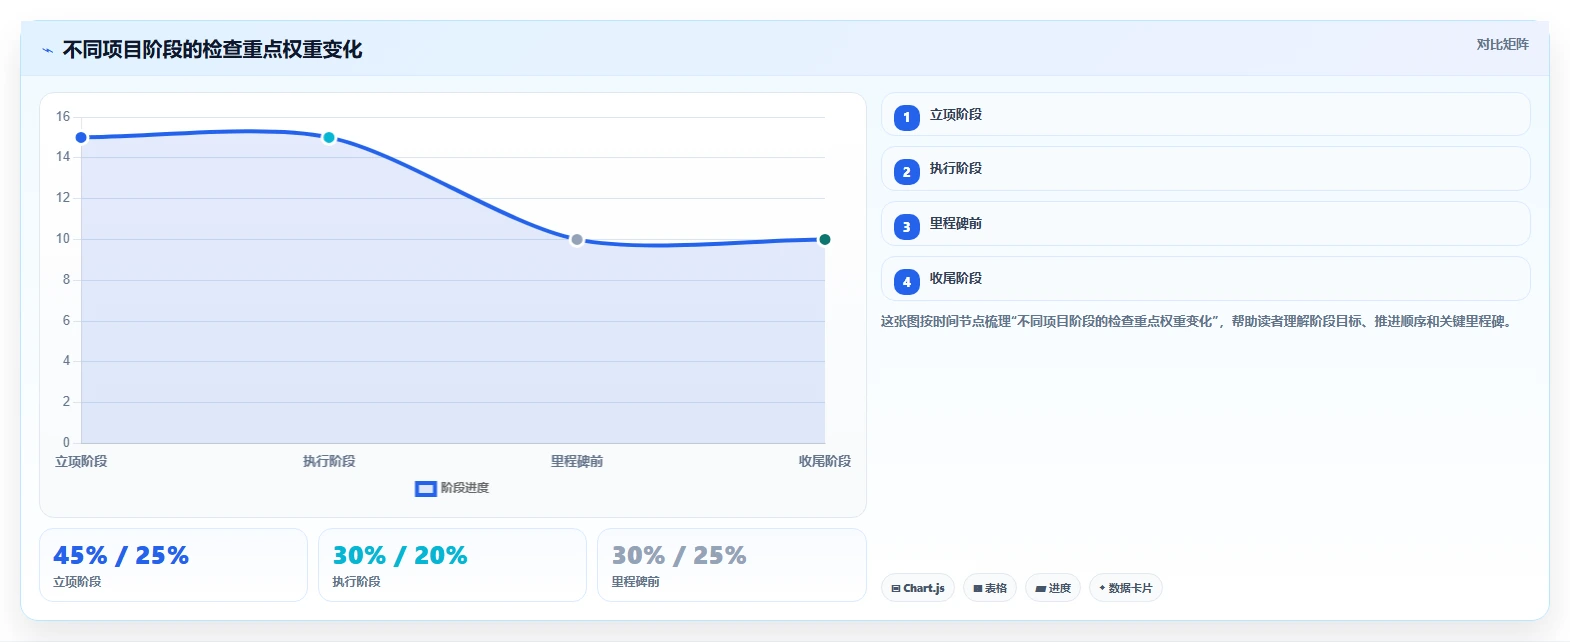
Task: Select the 进度 tag chip
Action: point(1053,588)
